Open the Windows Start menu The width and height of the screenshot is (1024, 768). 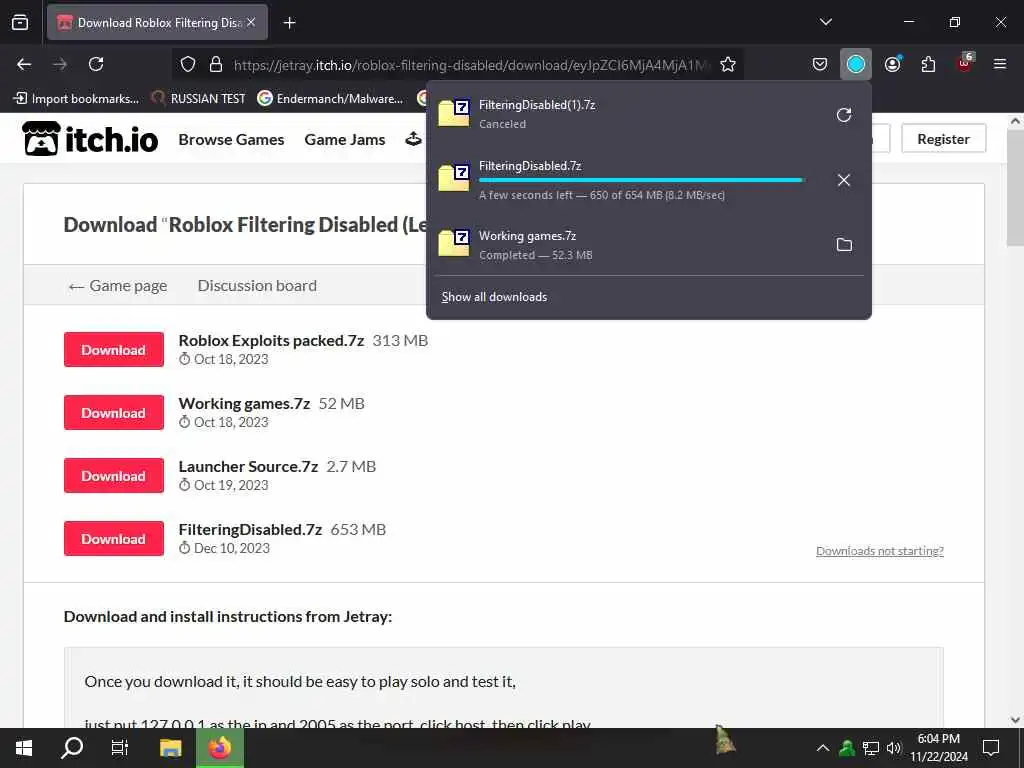point(24,748)
